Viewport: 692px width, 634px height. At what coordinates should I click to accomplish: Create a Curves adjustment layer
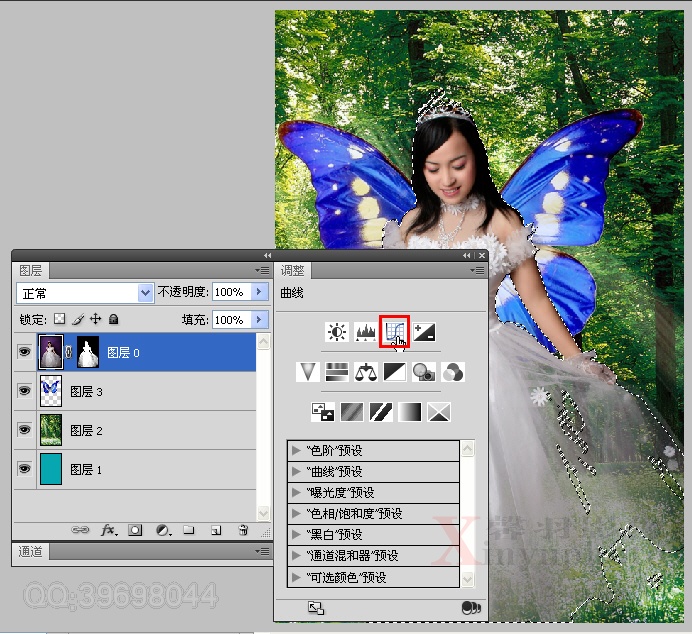(x=395, y=332)
